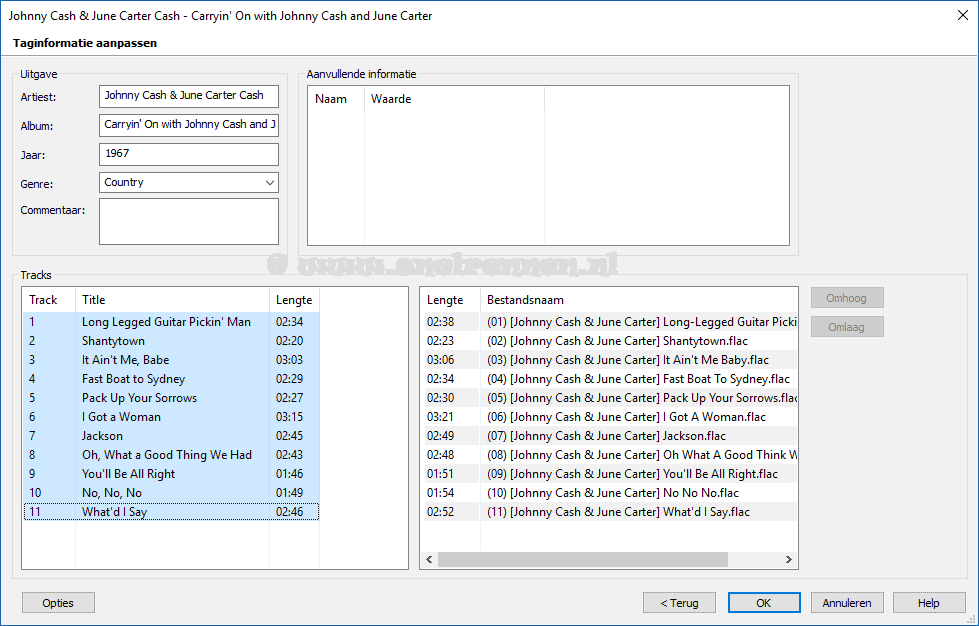Click the Bestandsnaam column header
The image size is (979, 626).
point(639,300)
